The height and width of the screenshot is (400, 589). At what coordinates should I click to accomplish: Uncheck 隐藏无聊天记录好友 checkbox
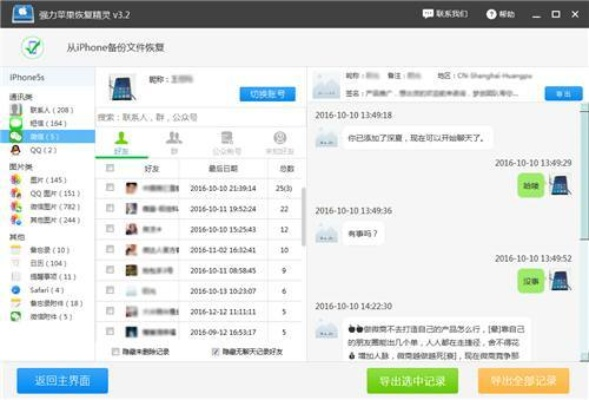click(215, 352)
